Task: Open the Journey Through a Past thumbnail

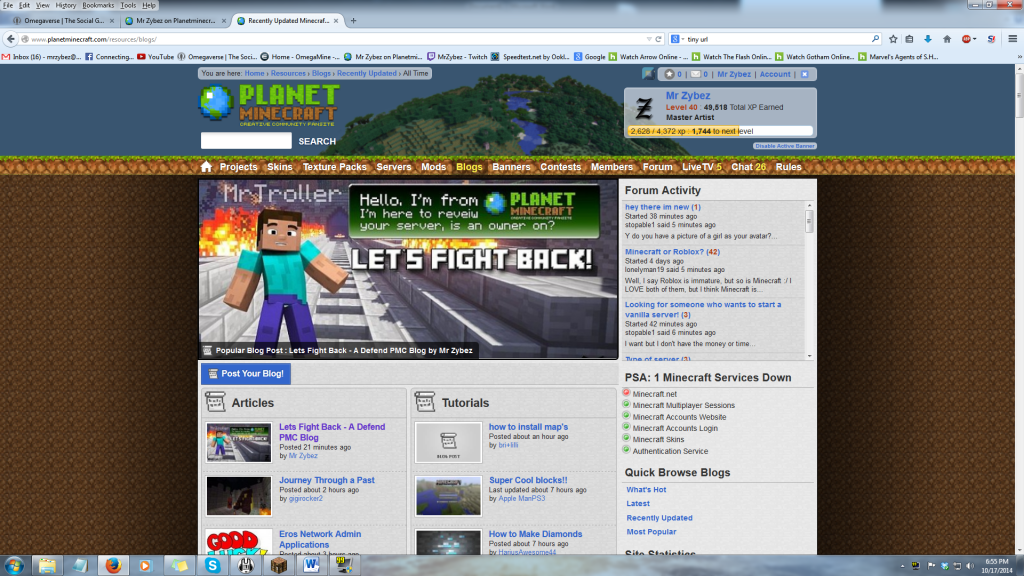Action: 238,496
